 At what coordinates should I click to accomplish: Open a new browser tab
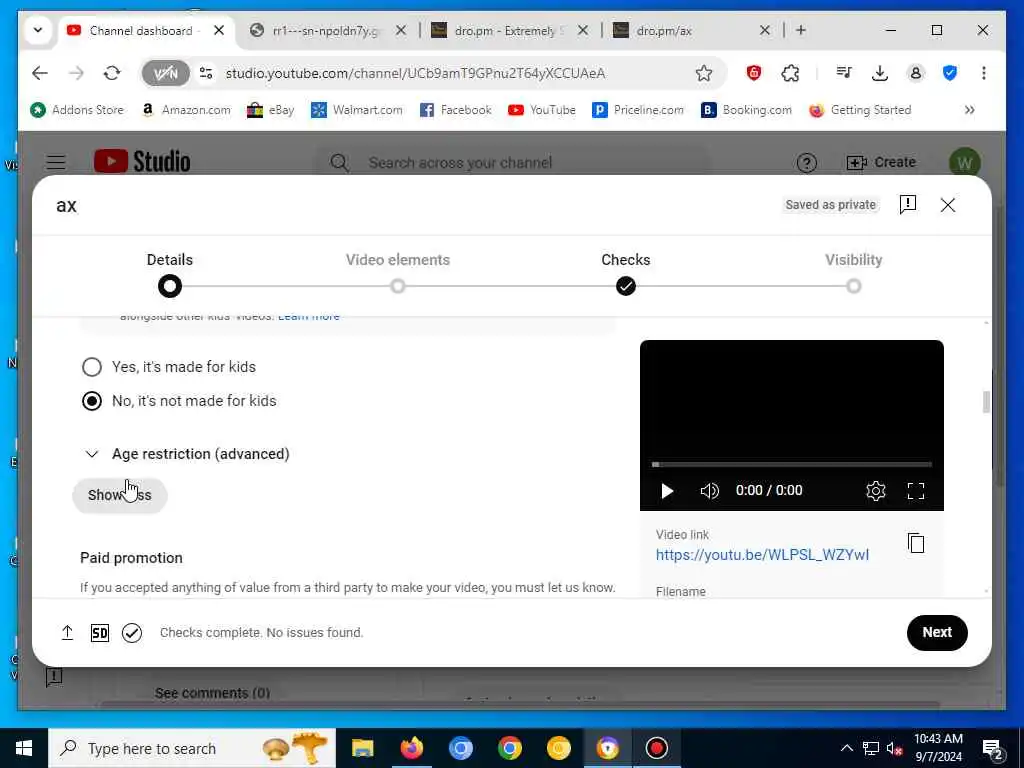coord(801,30)
